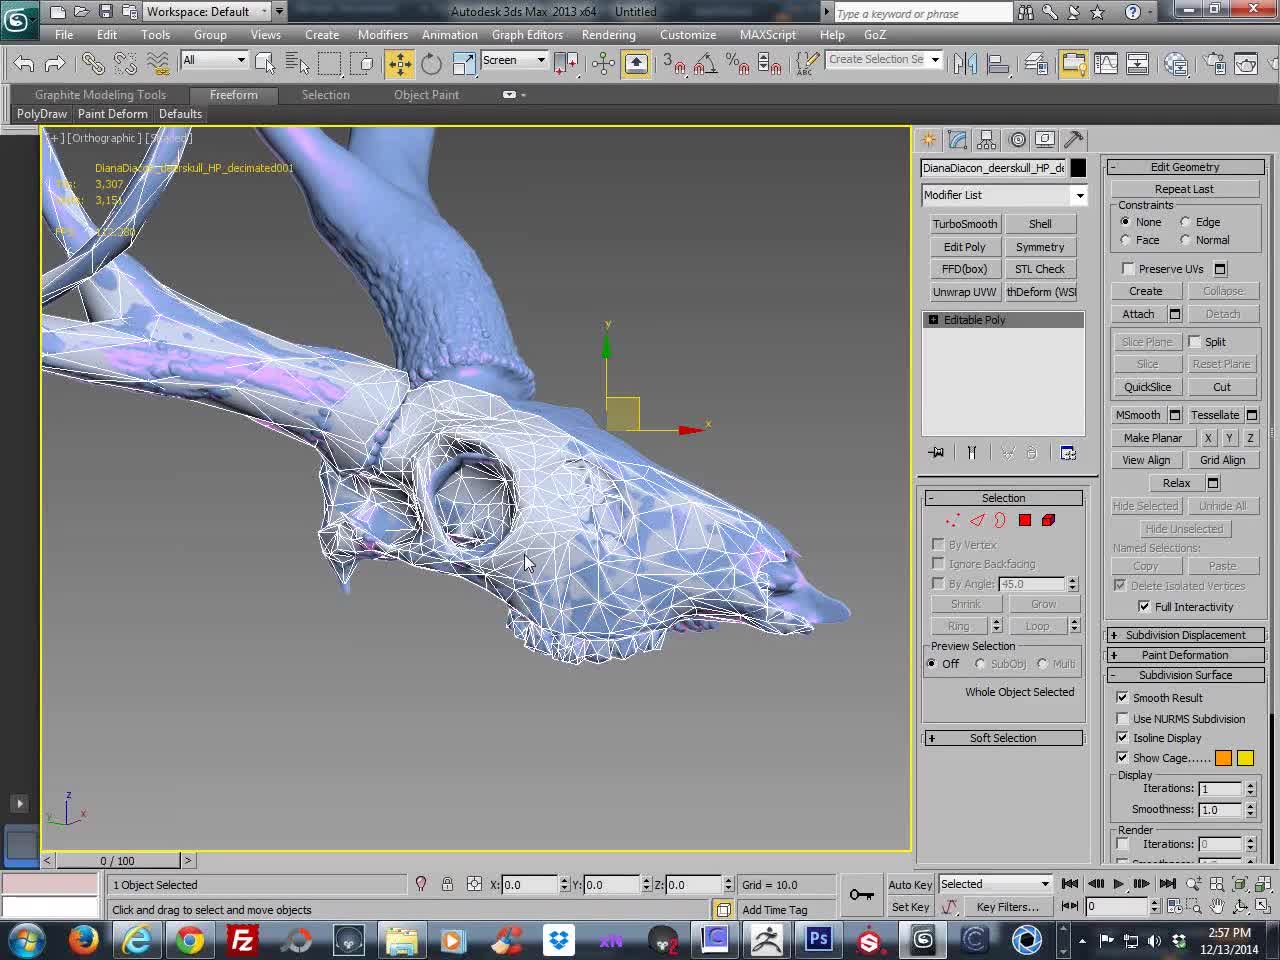Open the Screen reference coordinate dropdown
This screenshot has width=1280, height=960.
point(514,60)
